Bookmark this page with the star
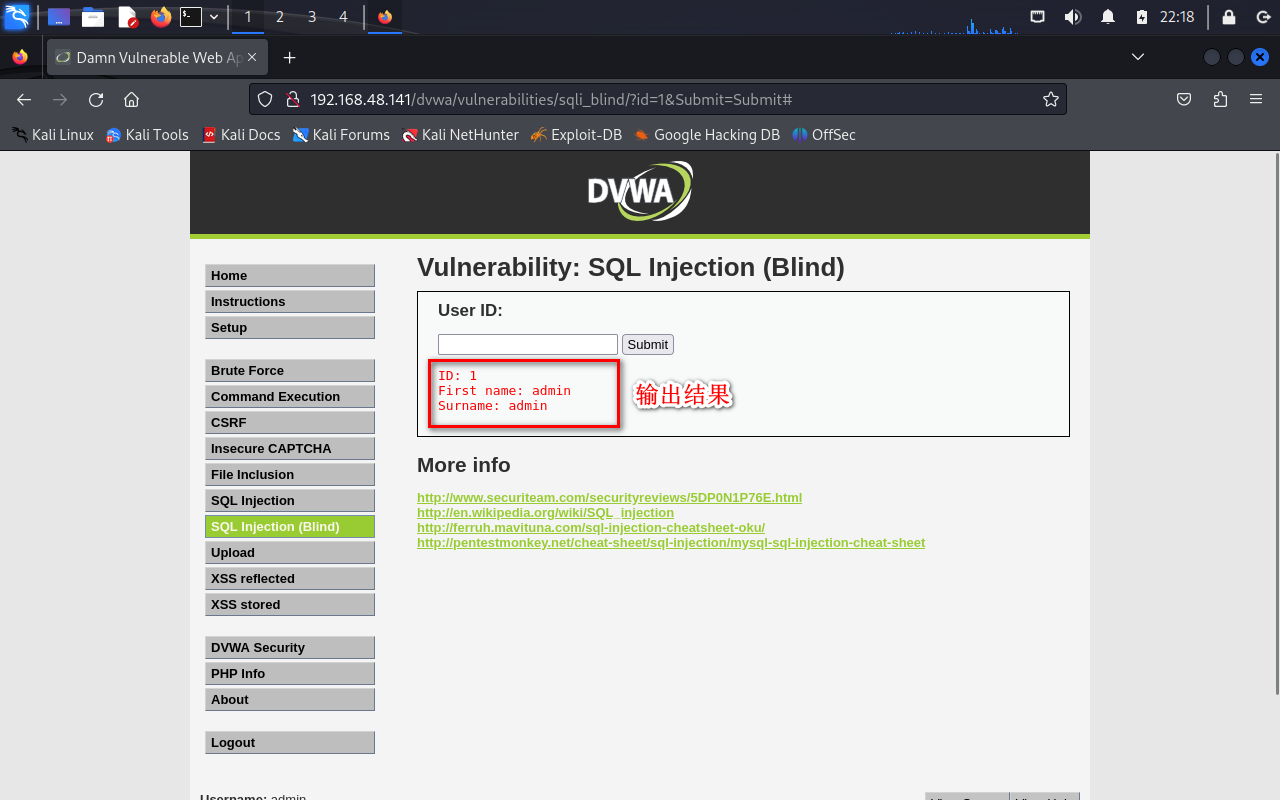 [x=1051, y=99]
